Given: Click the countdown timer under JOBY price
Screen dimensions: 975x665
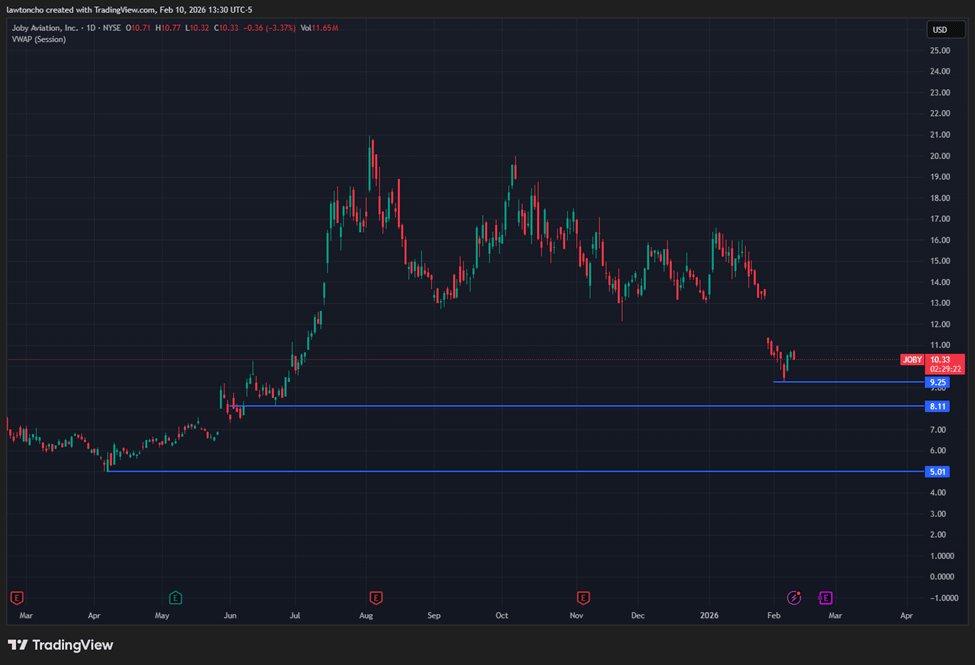Looking at the screenshot, I should coord(944,369).
